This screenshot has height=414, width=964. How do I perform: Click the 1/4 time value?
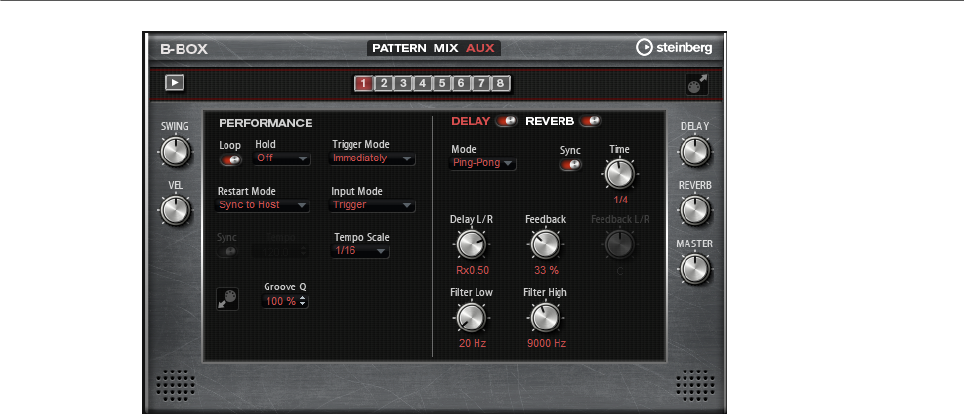(x=620, y=200)
